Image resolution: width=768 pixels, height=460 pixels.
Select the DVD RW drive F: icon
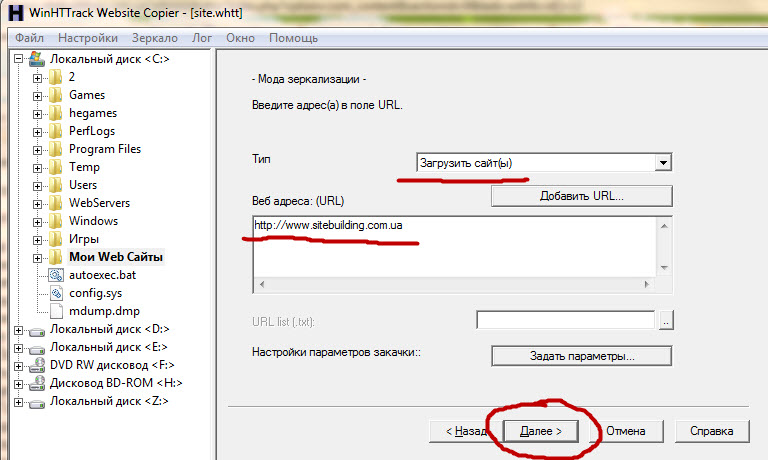point(38,365)
